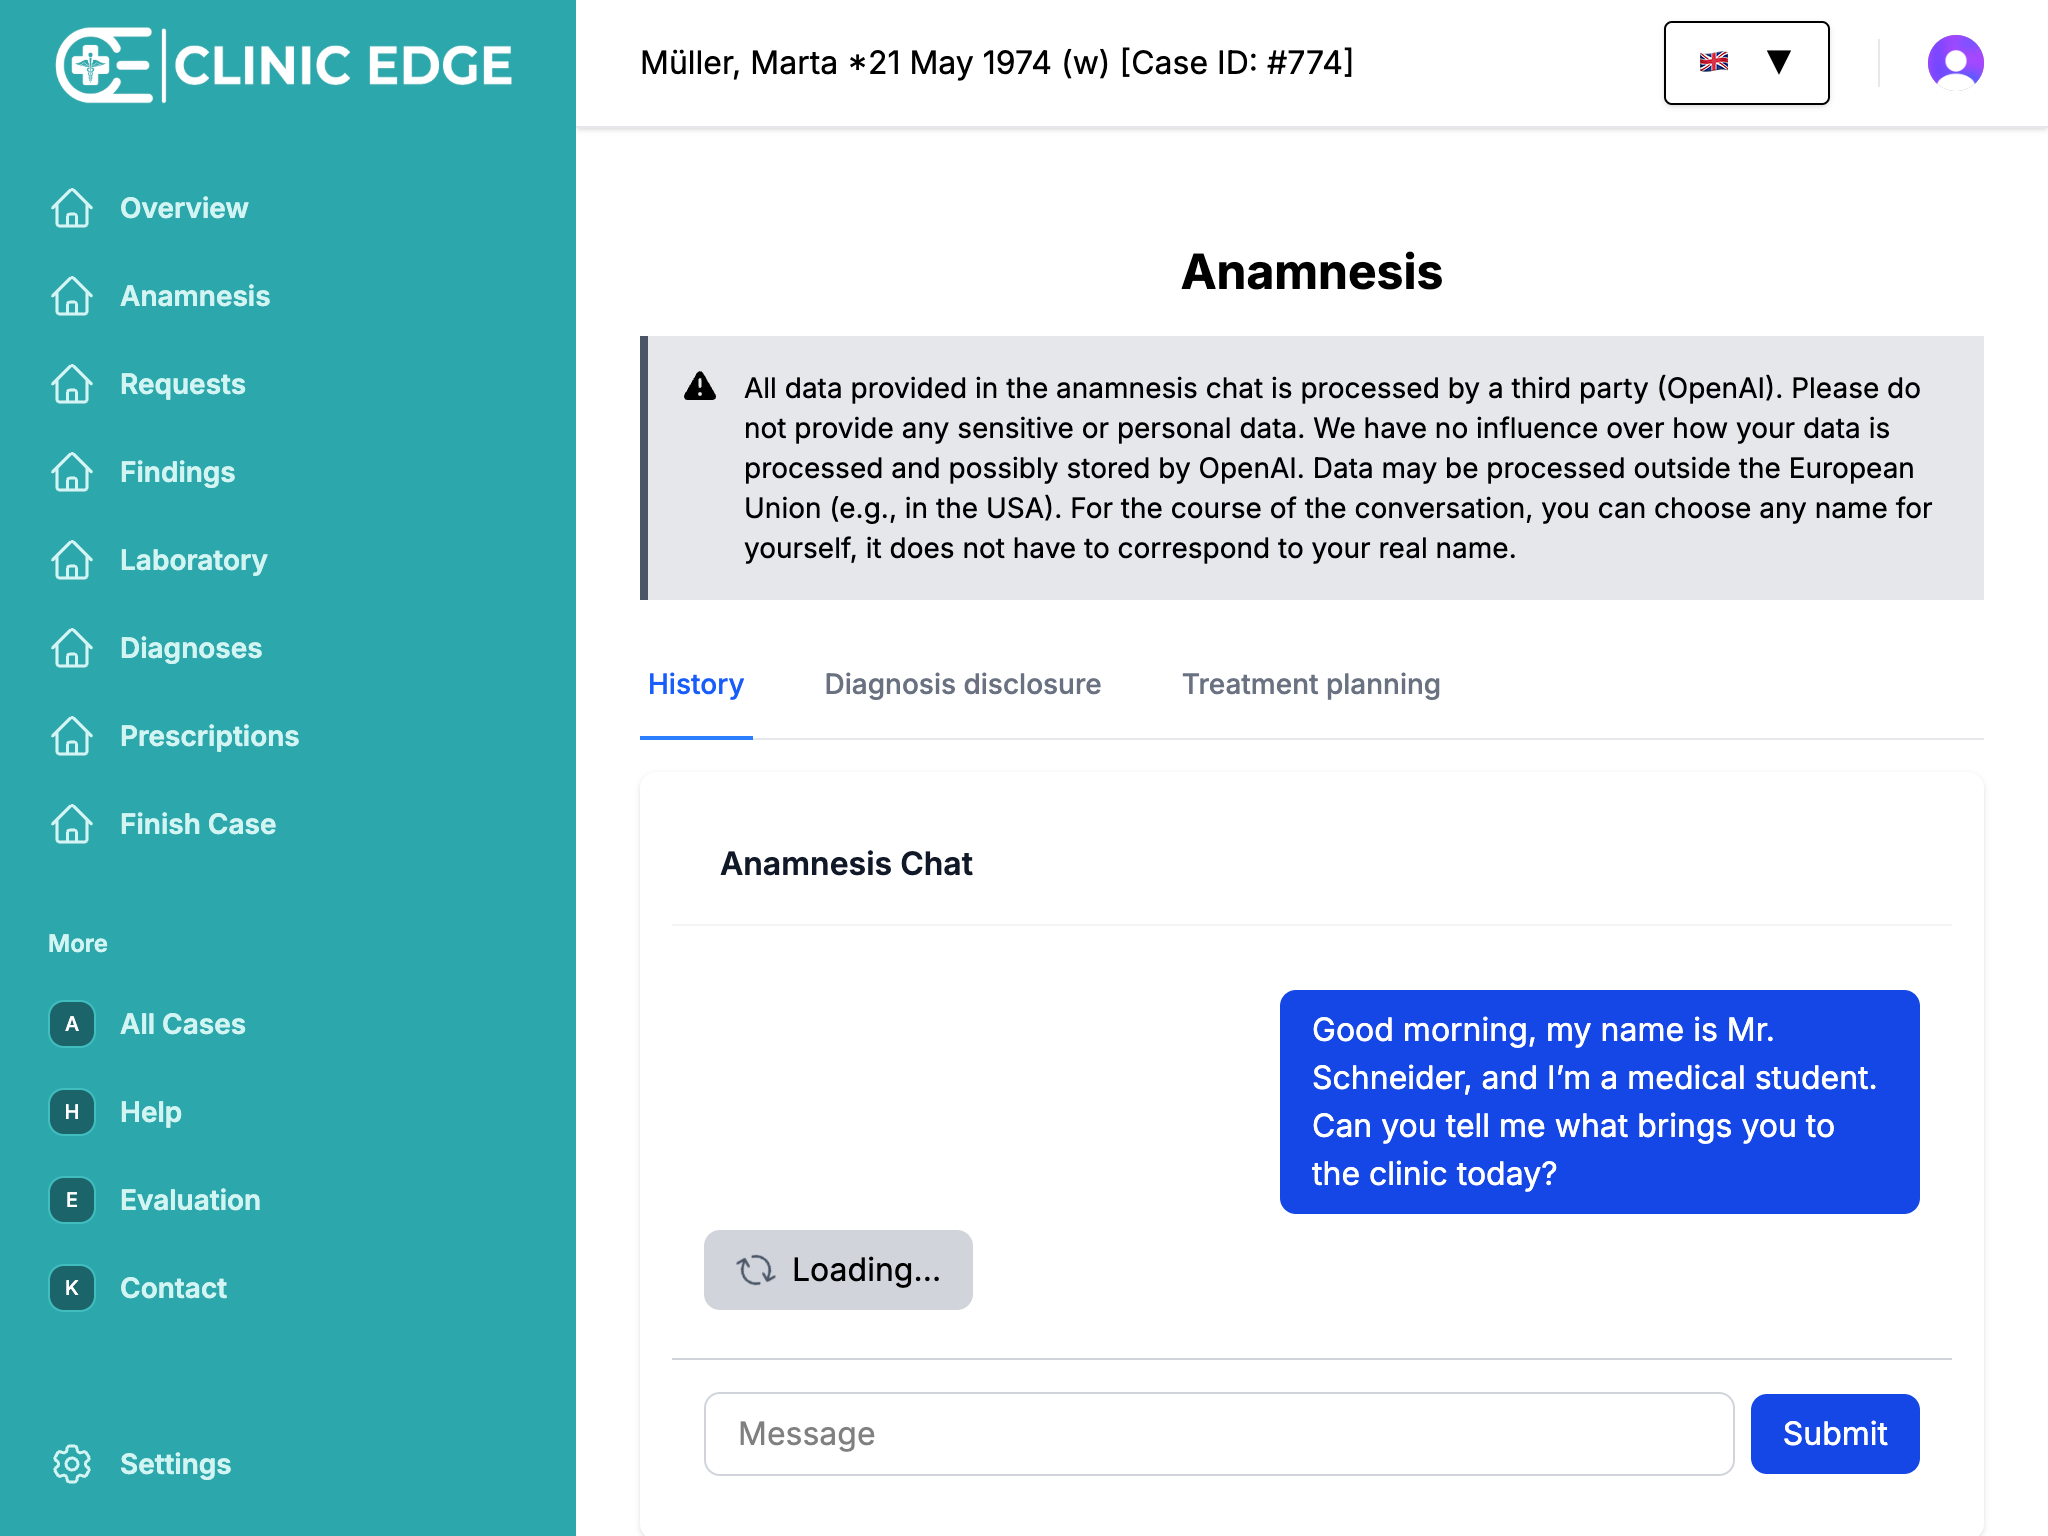
Task: Select the History tab
Action: [696, 684]
